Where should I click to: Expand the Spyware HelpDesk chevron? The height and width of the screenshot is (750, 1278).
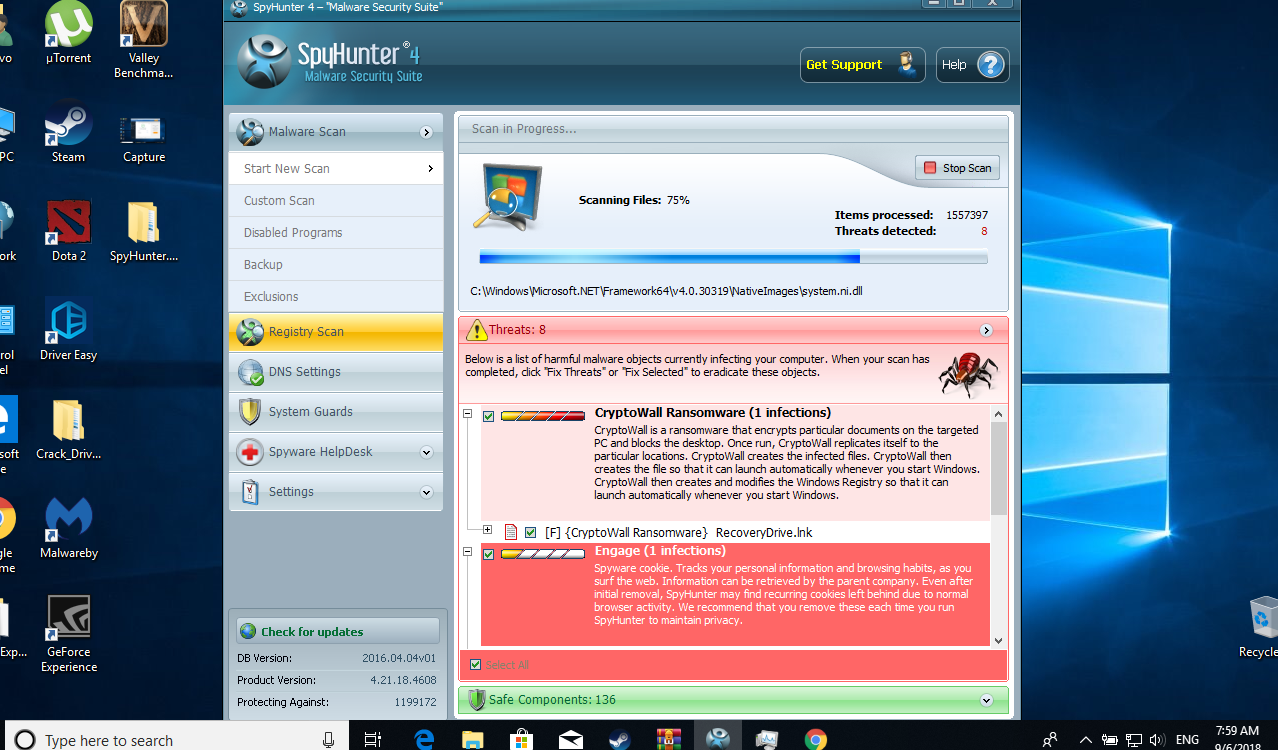pos(427,452)
